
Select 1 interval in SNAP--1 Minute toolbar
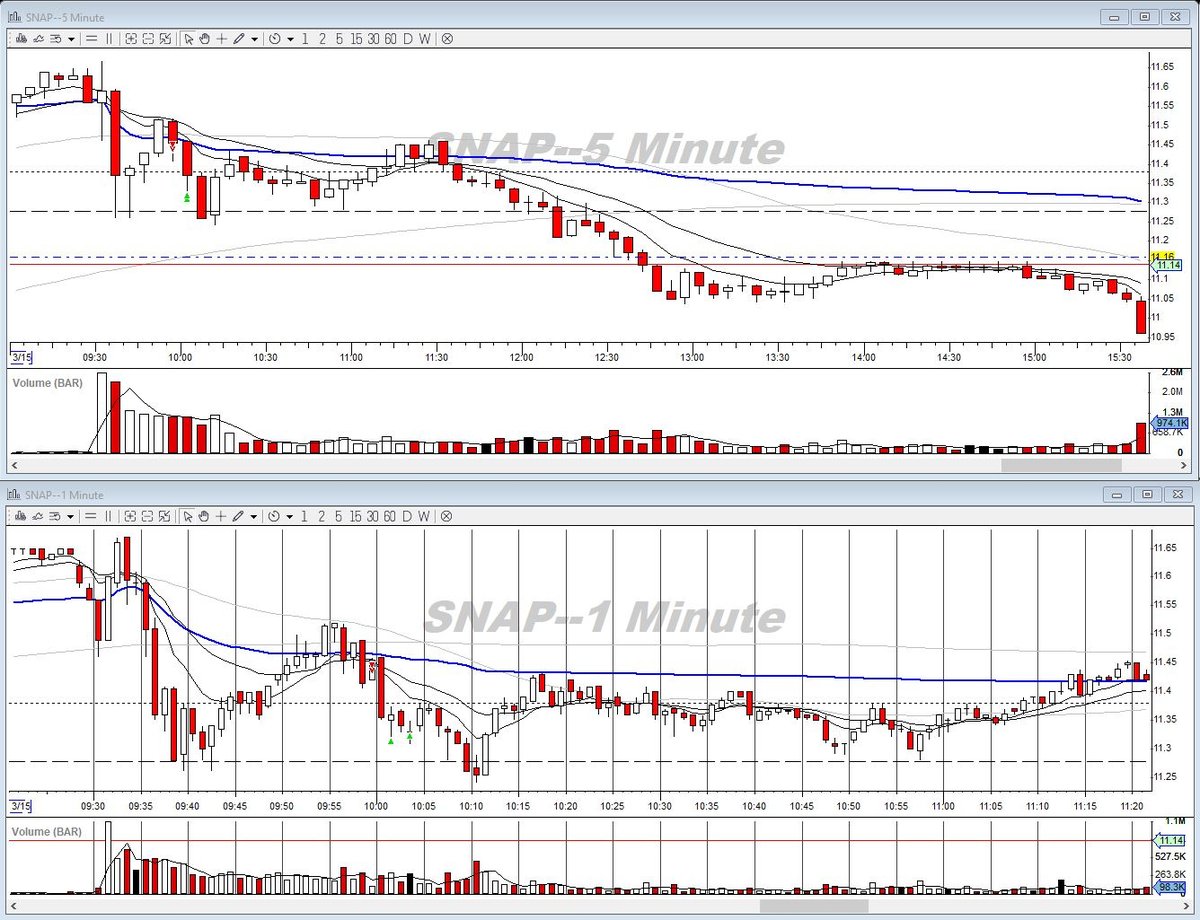coord(305,516)
